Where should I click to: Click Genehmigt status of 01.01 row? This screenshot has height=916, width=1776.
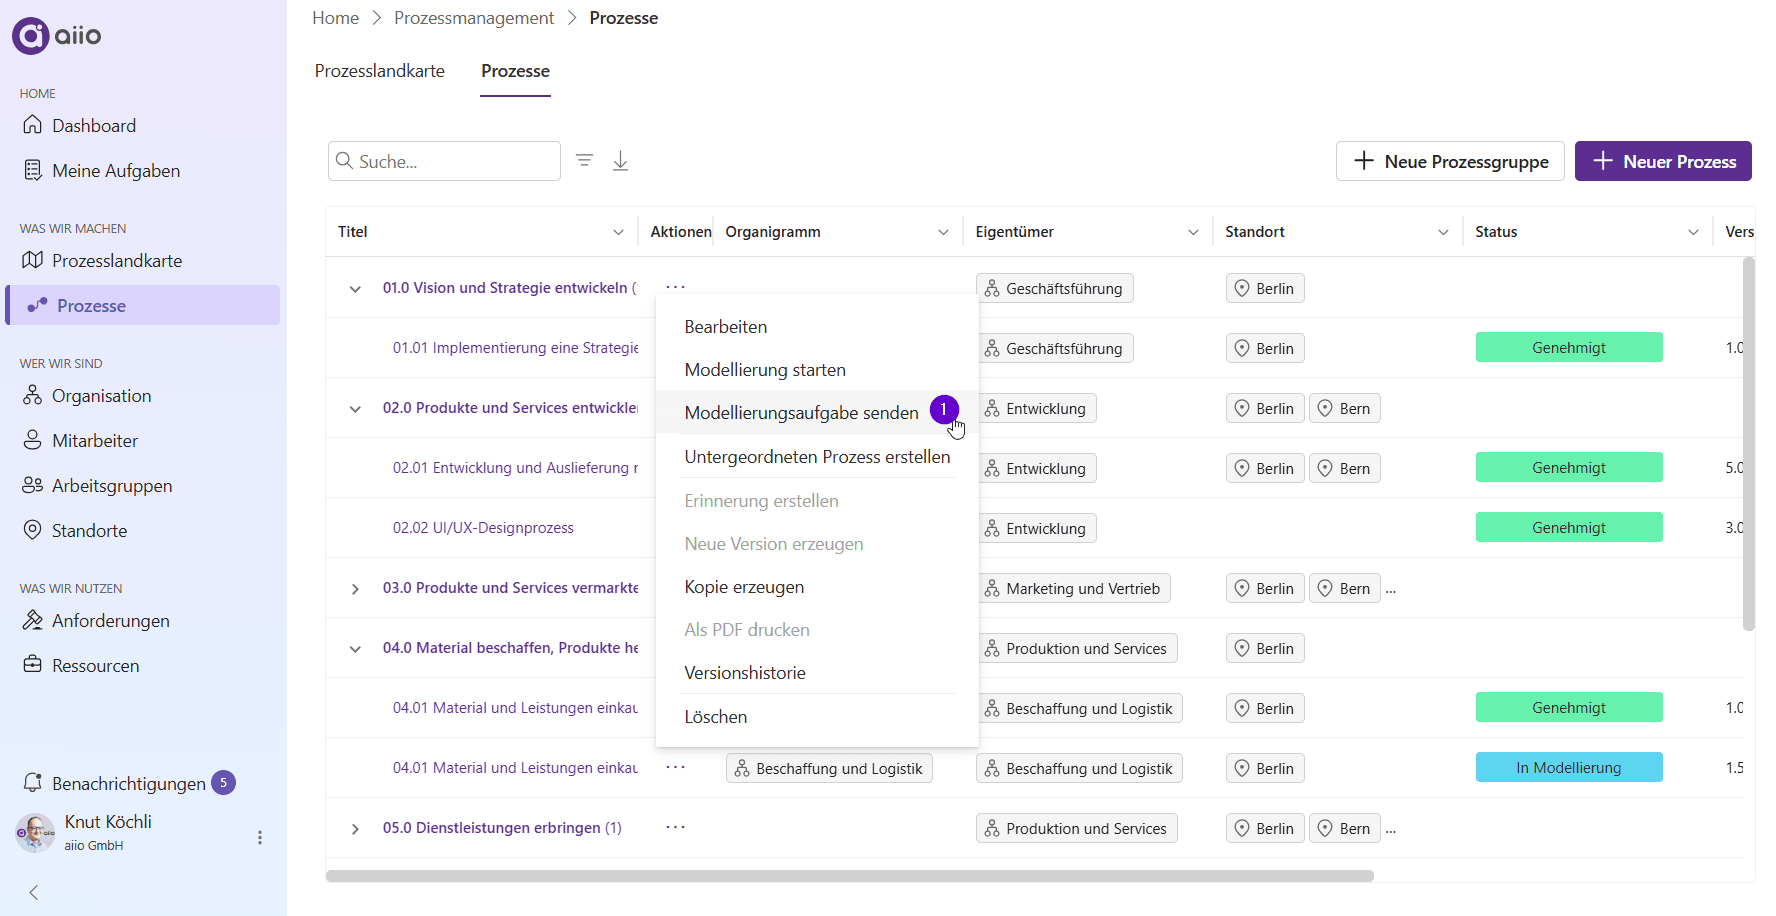[x=1569, y=348]
